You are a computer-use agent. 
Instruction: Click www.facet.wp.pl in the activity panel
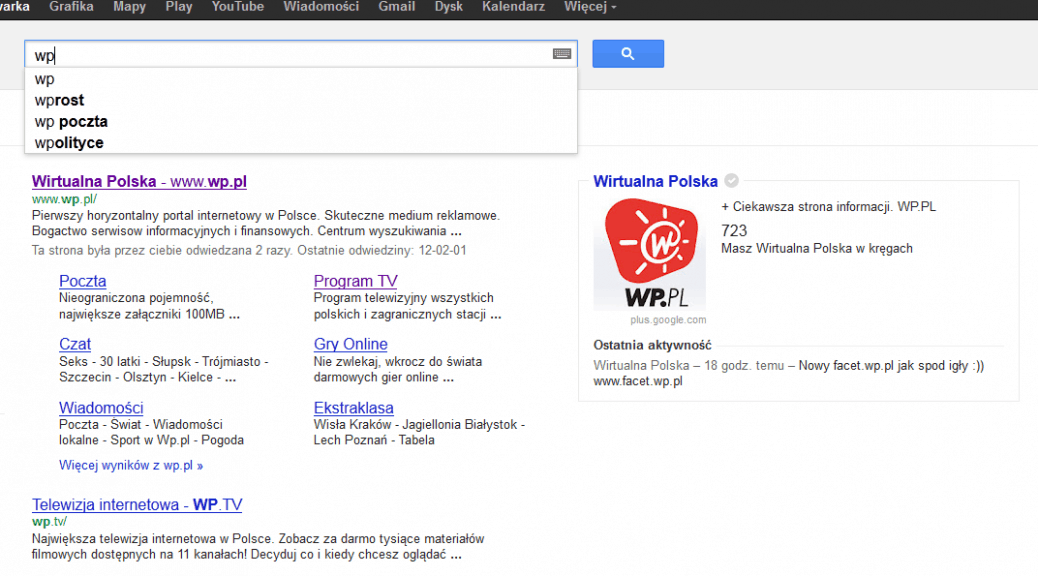click(637, 381)
